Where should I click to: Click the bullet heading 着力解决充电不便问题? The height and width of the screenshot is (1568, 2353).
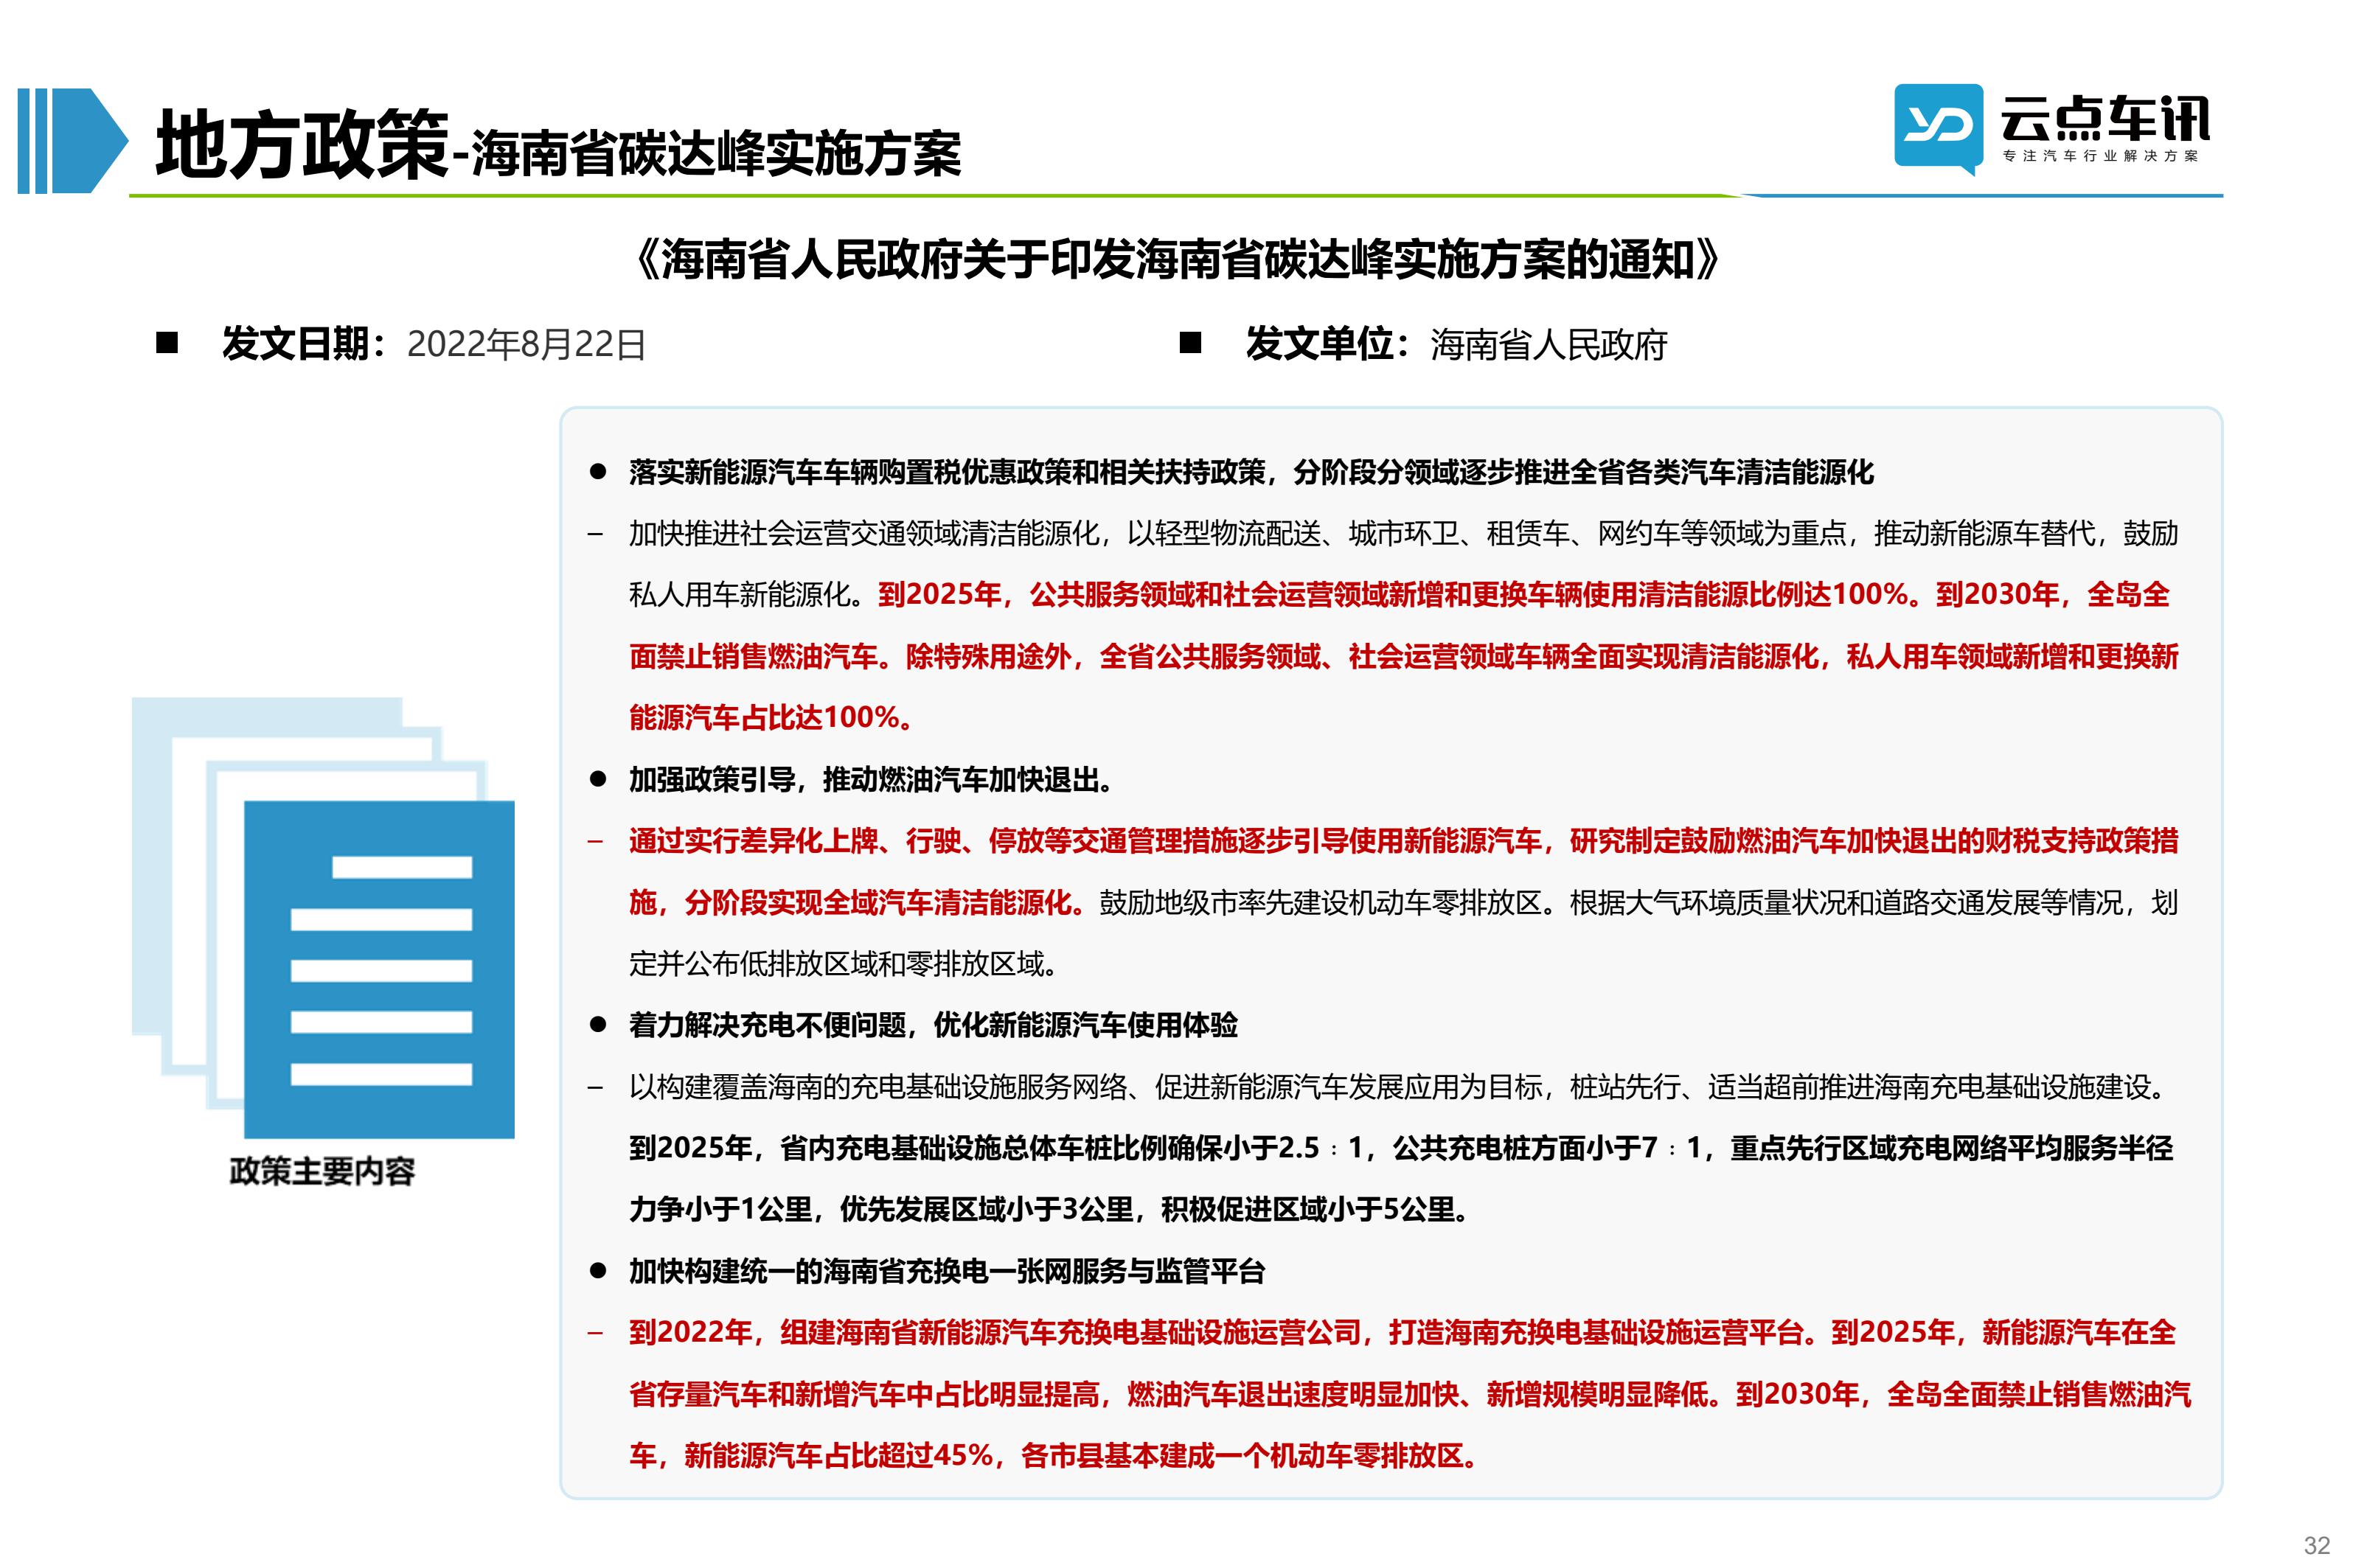933,1026
